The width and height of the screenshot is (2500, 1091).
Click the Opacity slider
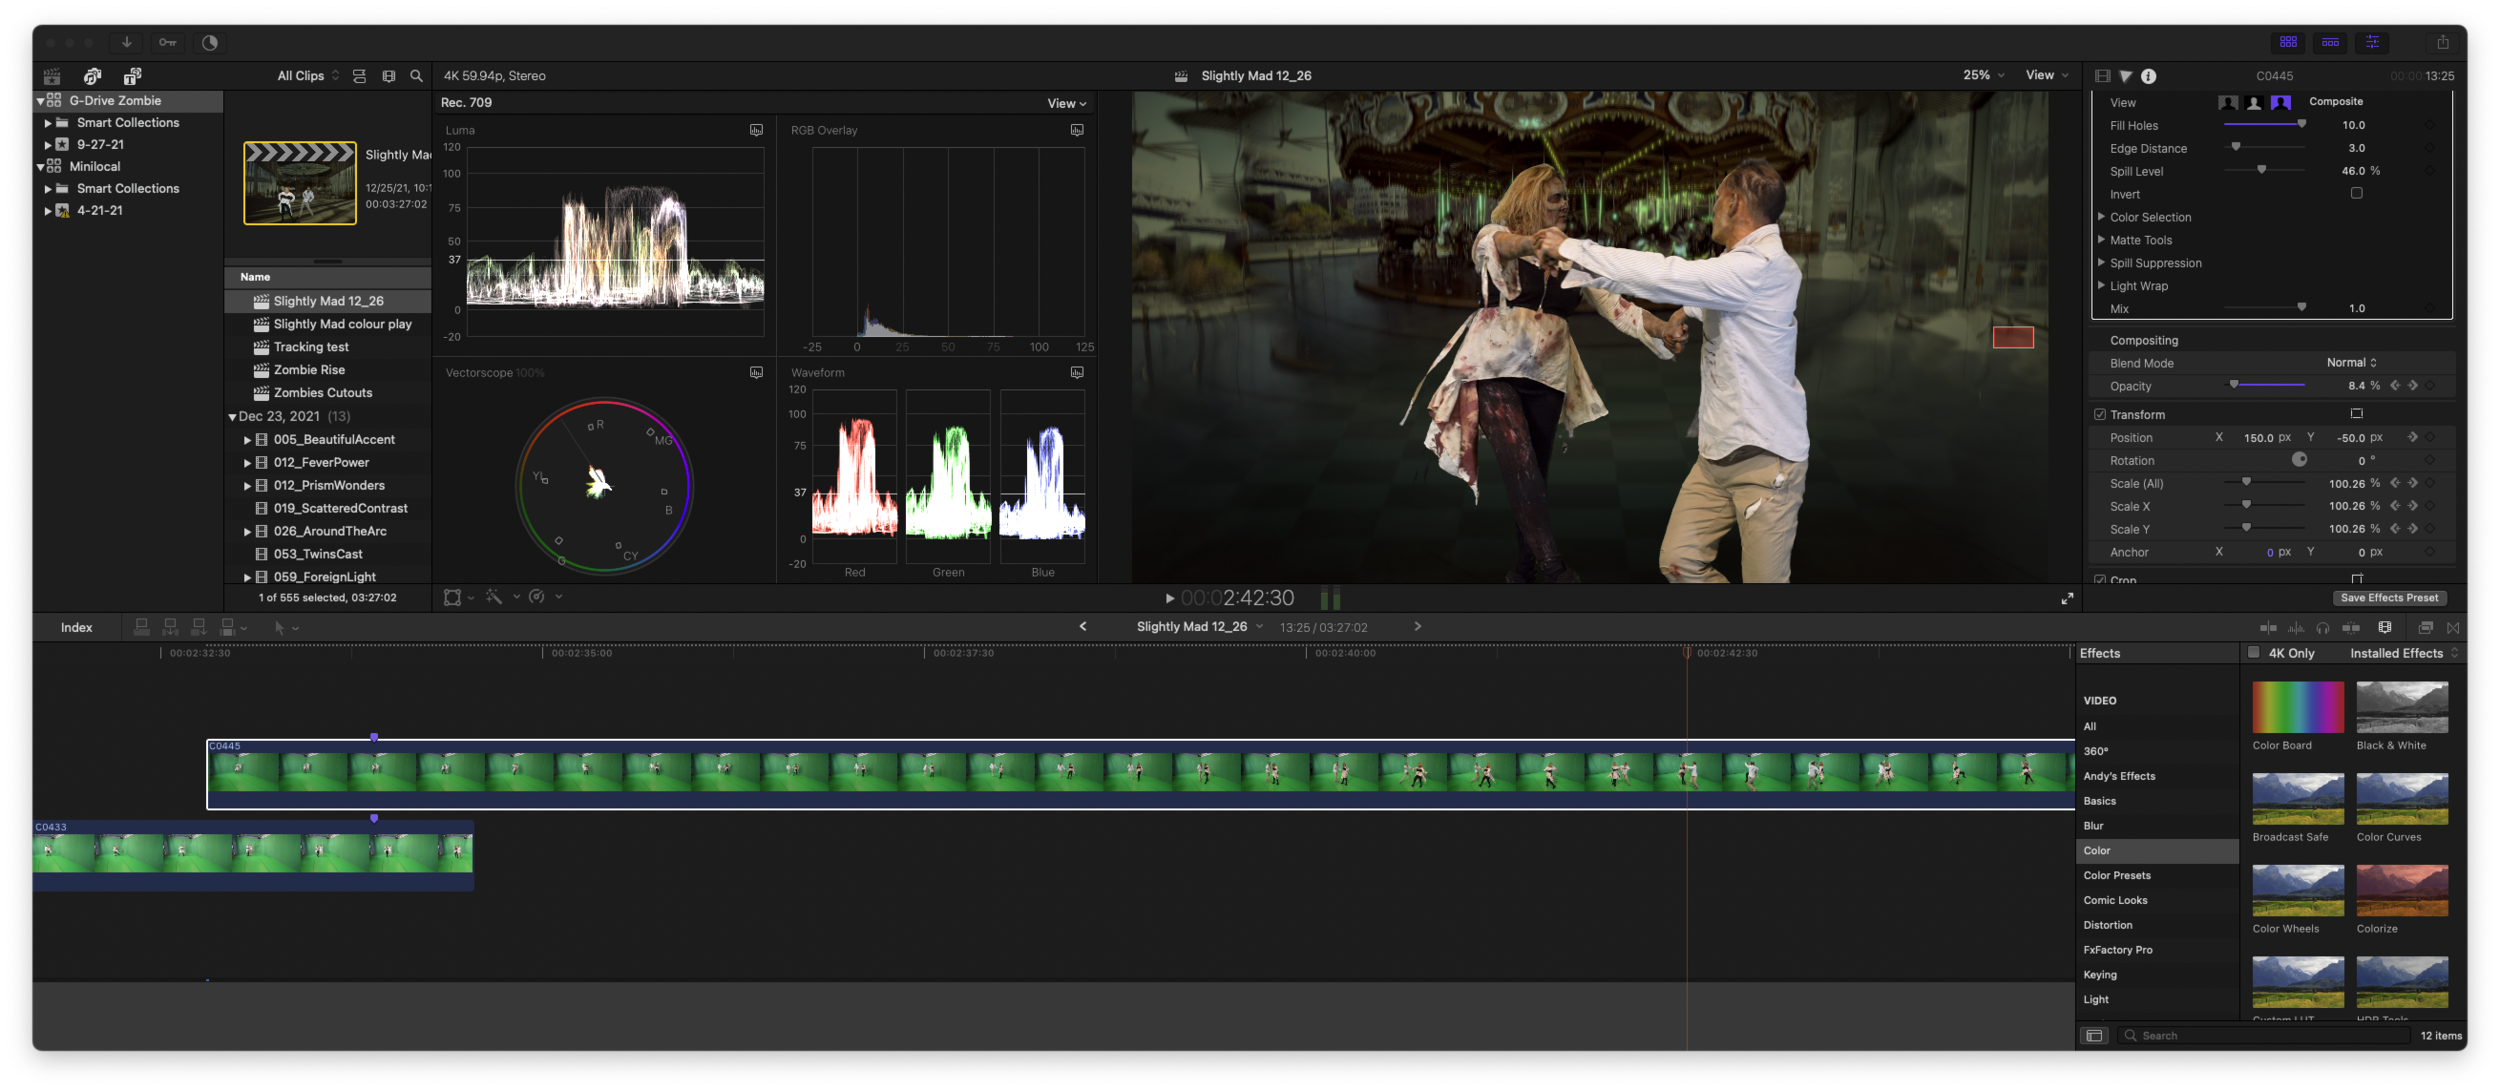pos(2268,385)
